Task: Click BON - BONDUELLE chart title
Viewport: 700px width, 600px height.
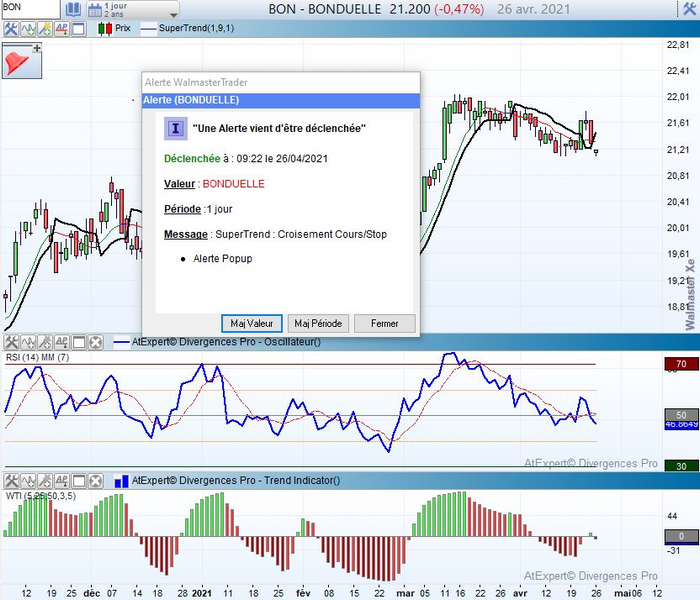Action: point(325,9)
